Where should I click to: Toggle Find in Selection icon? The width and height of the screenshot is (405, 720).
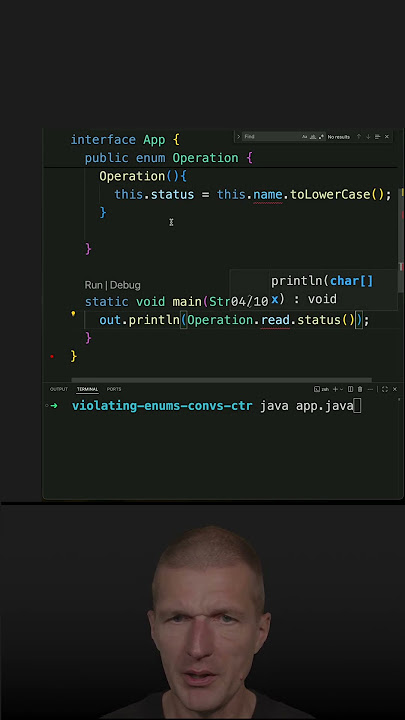[377, 137]
